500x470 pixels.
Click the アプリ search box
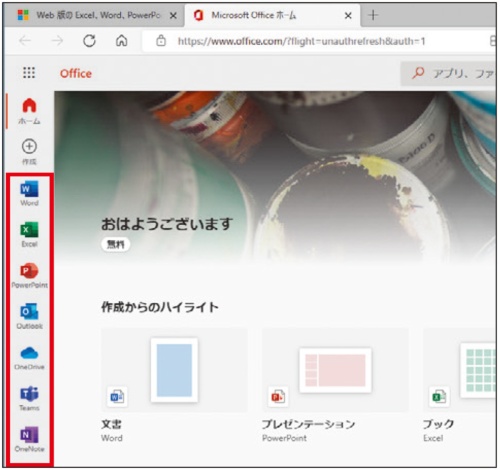tap(449, 73)
